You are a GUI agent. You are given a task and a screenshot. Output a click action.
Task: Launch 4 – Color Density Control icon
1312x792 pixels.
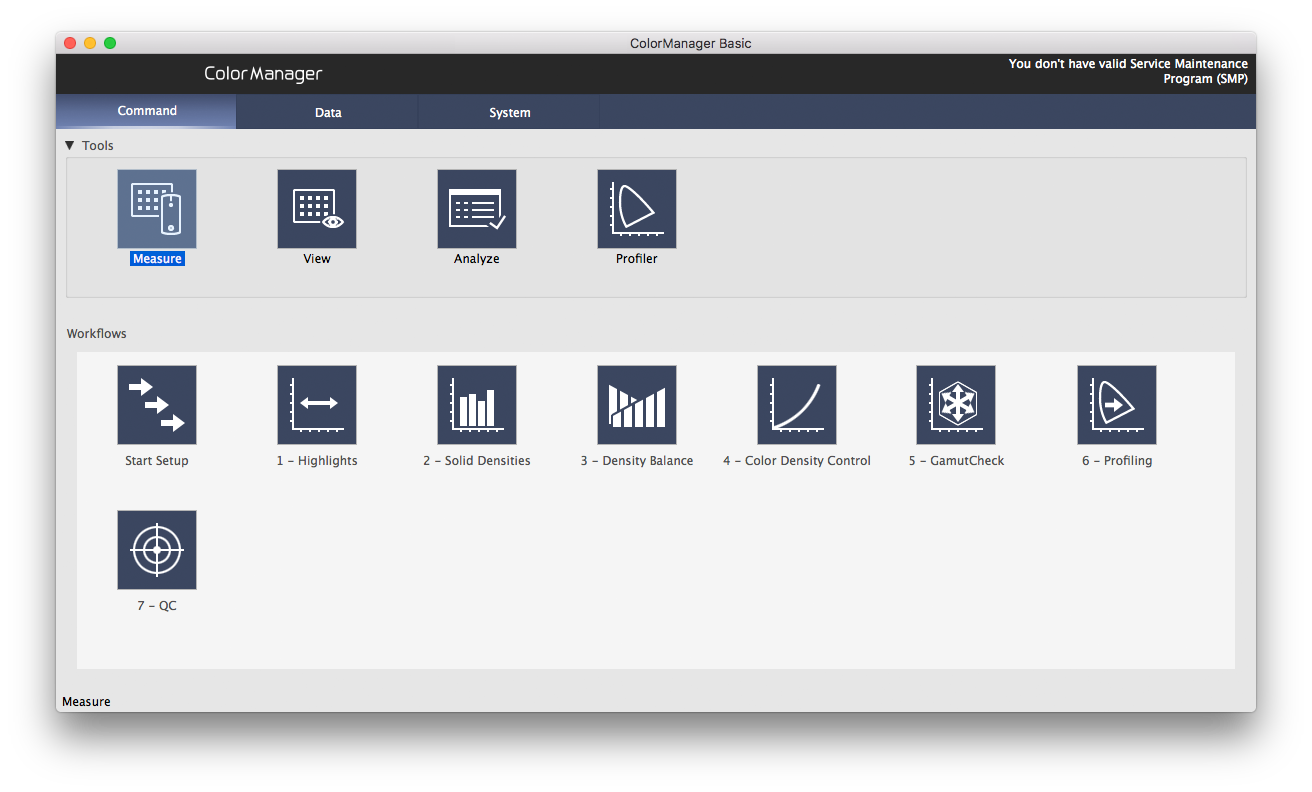coord(797,405)
